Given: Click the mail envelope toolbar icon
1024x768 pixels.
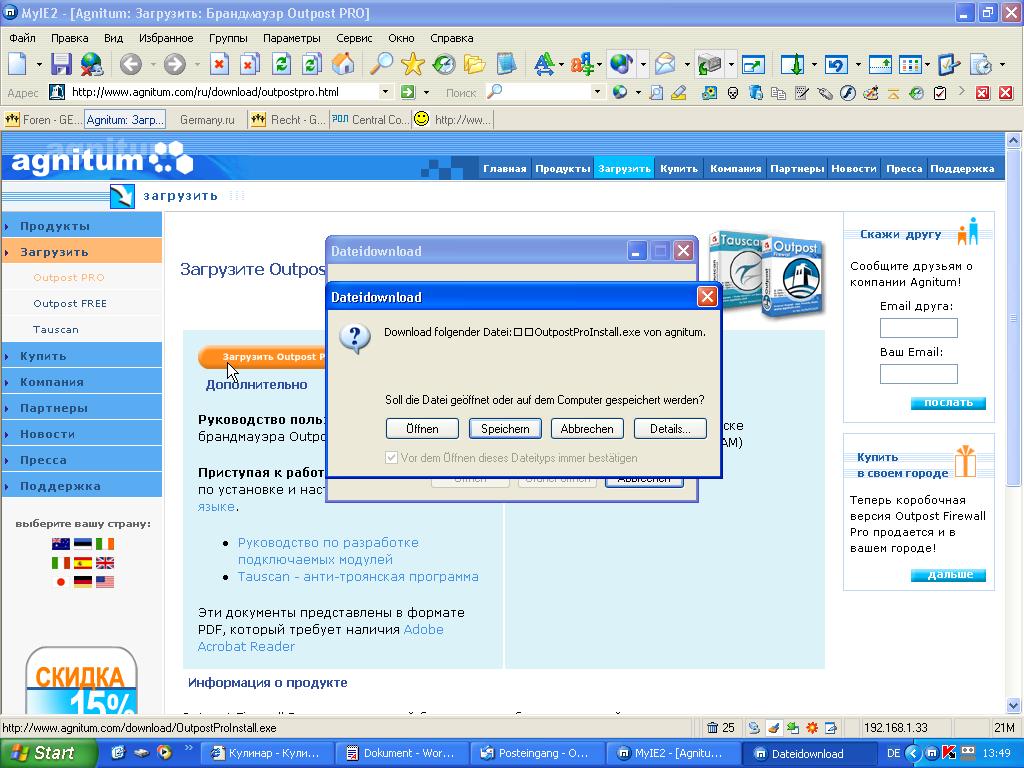Looking at the screenshot, I should 665,64.
